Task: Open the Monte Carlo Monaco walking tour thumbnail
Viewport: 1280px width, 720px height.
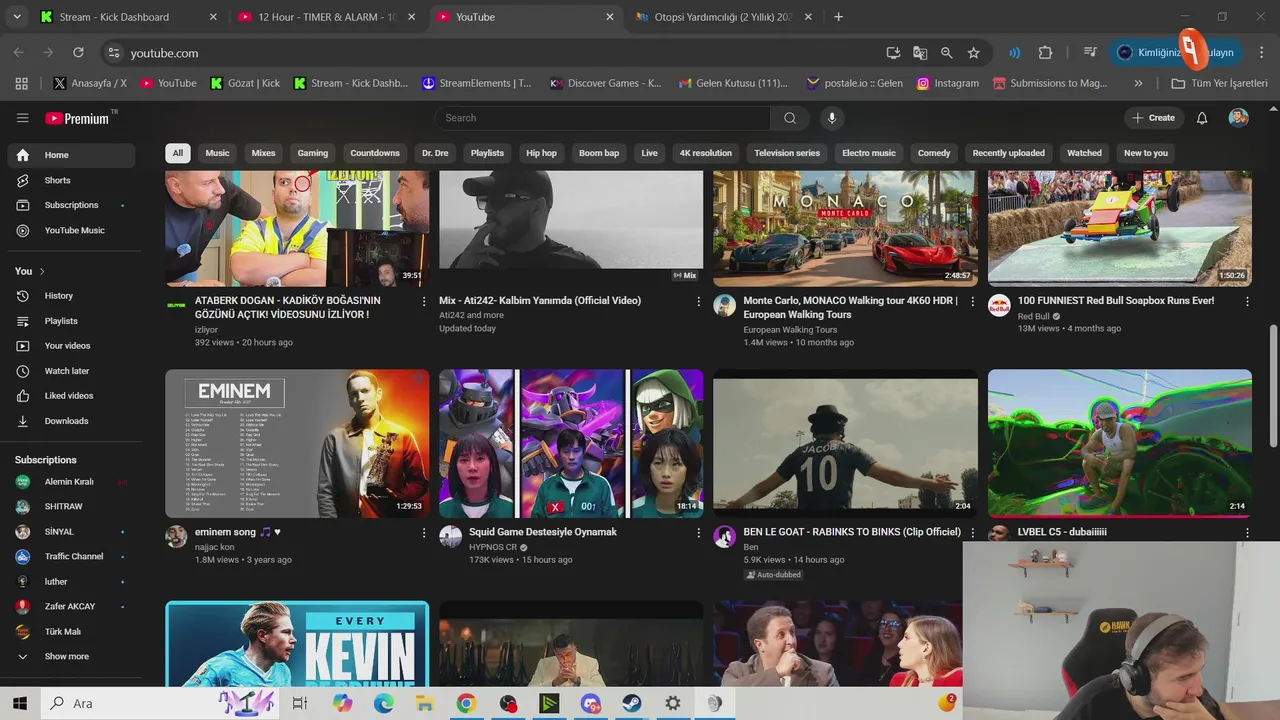Action: pyautogui.click(x=845, y=228)
